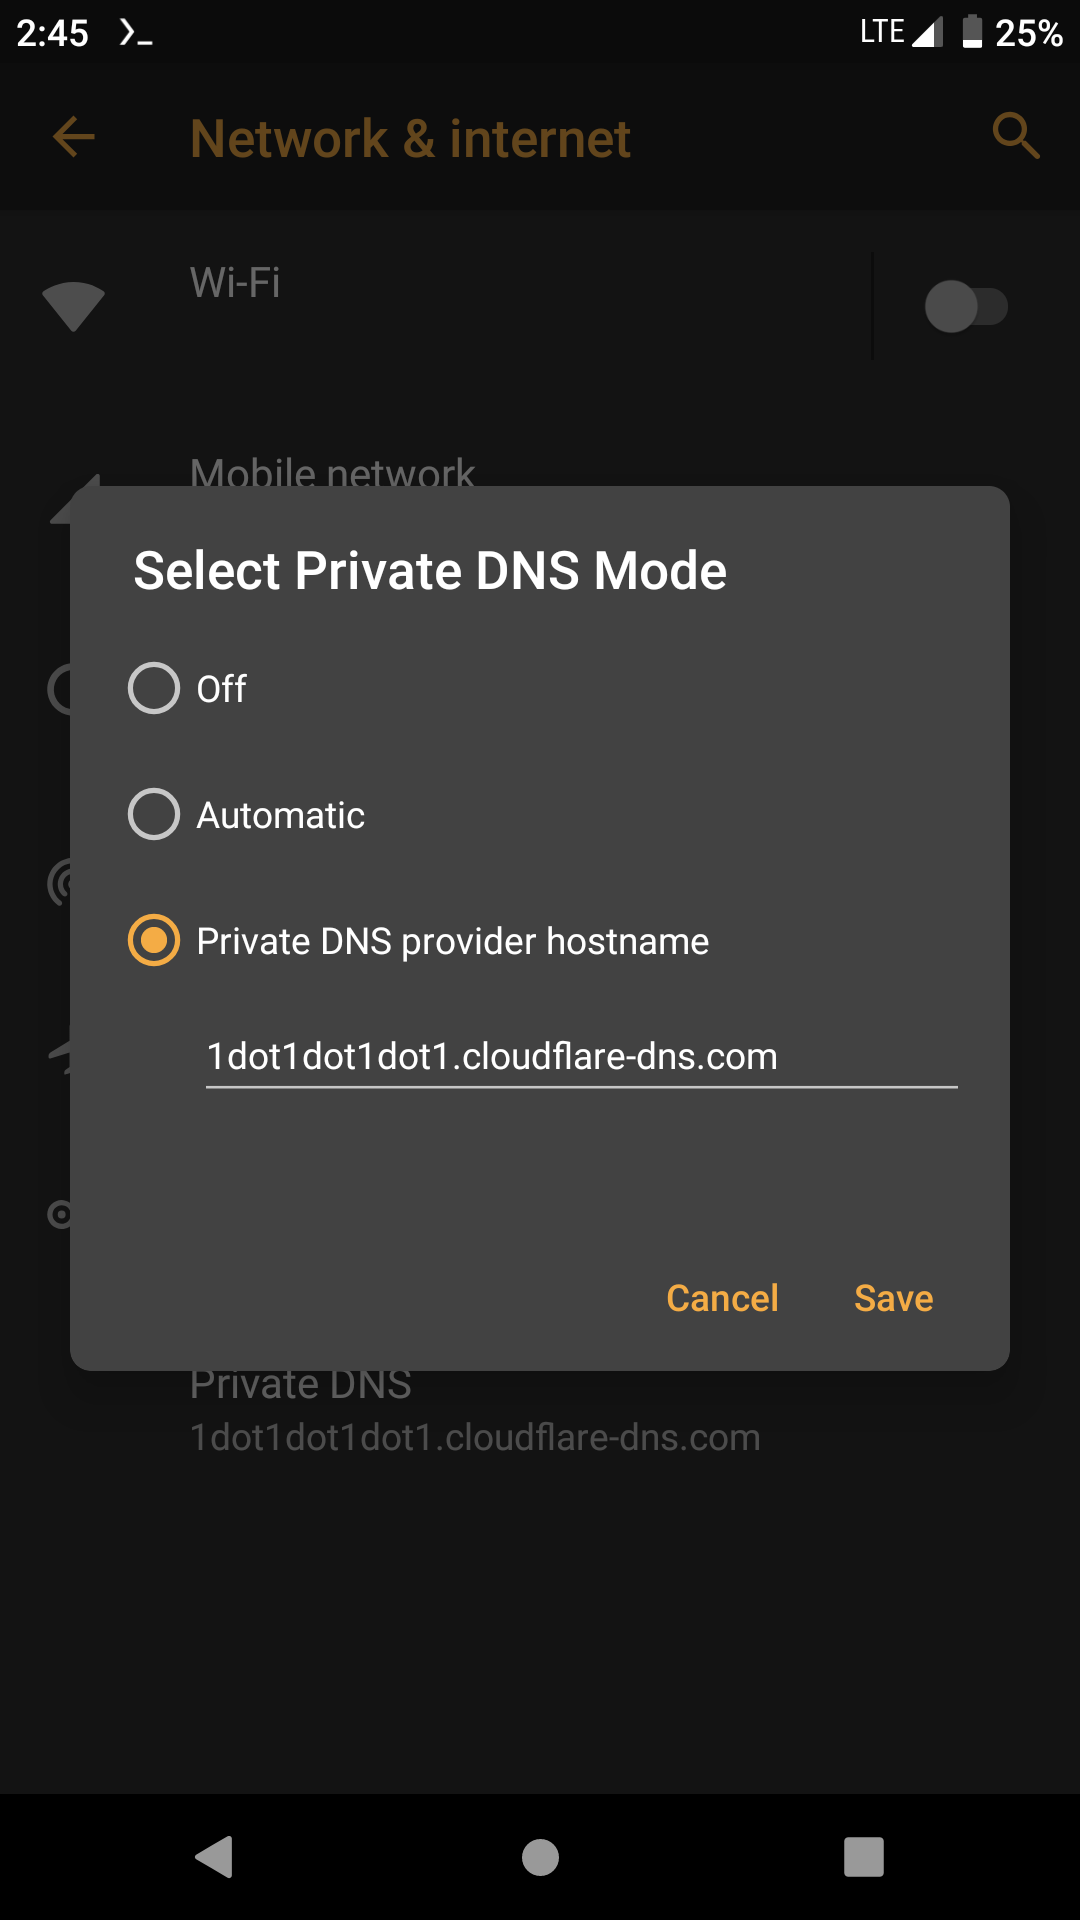Select the Off radio button
1080x1920 pixels.
[x=154, y=688]
